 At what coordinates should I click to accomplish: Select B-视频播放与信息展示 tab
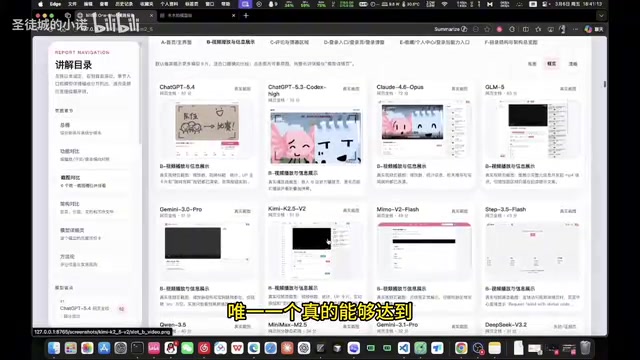tap(231, 42)
